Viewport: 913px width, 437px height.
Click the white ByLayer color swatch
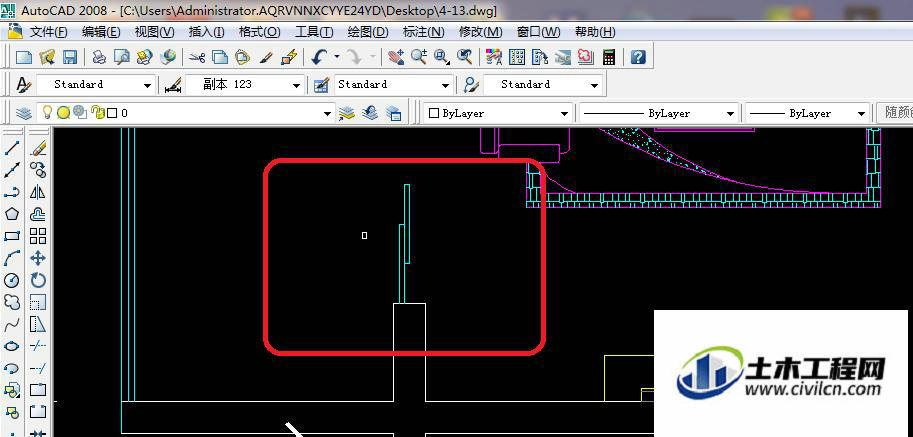[433, 113]
